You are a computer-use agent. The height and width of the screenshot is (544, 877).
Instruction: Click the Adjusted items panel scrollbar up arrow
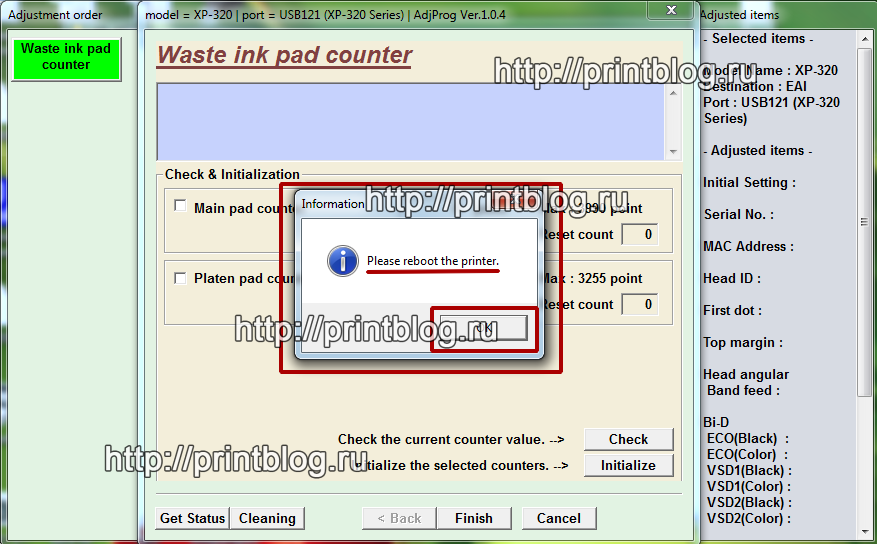click(x=864, y=38)
